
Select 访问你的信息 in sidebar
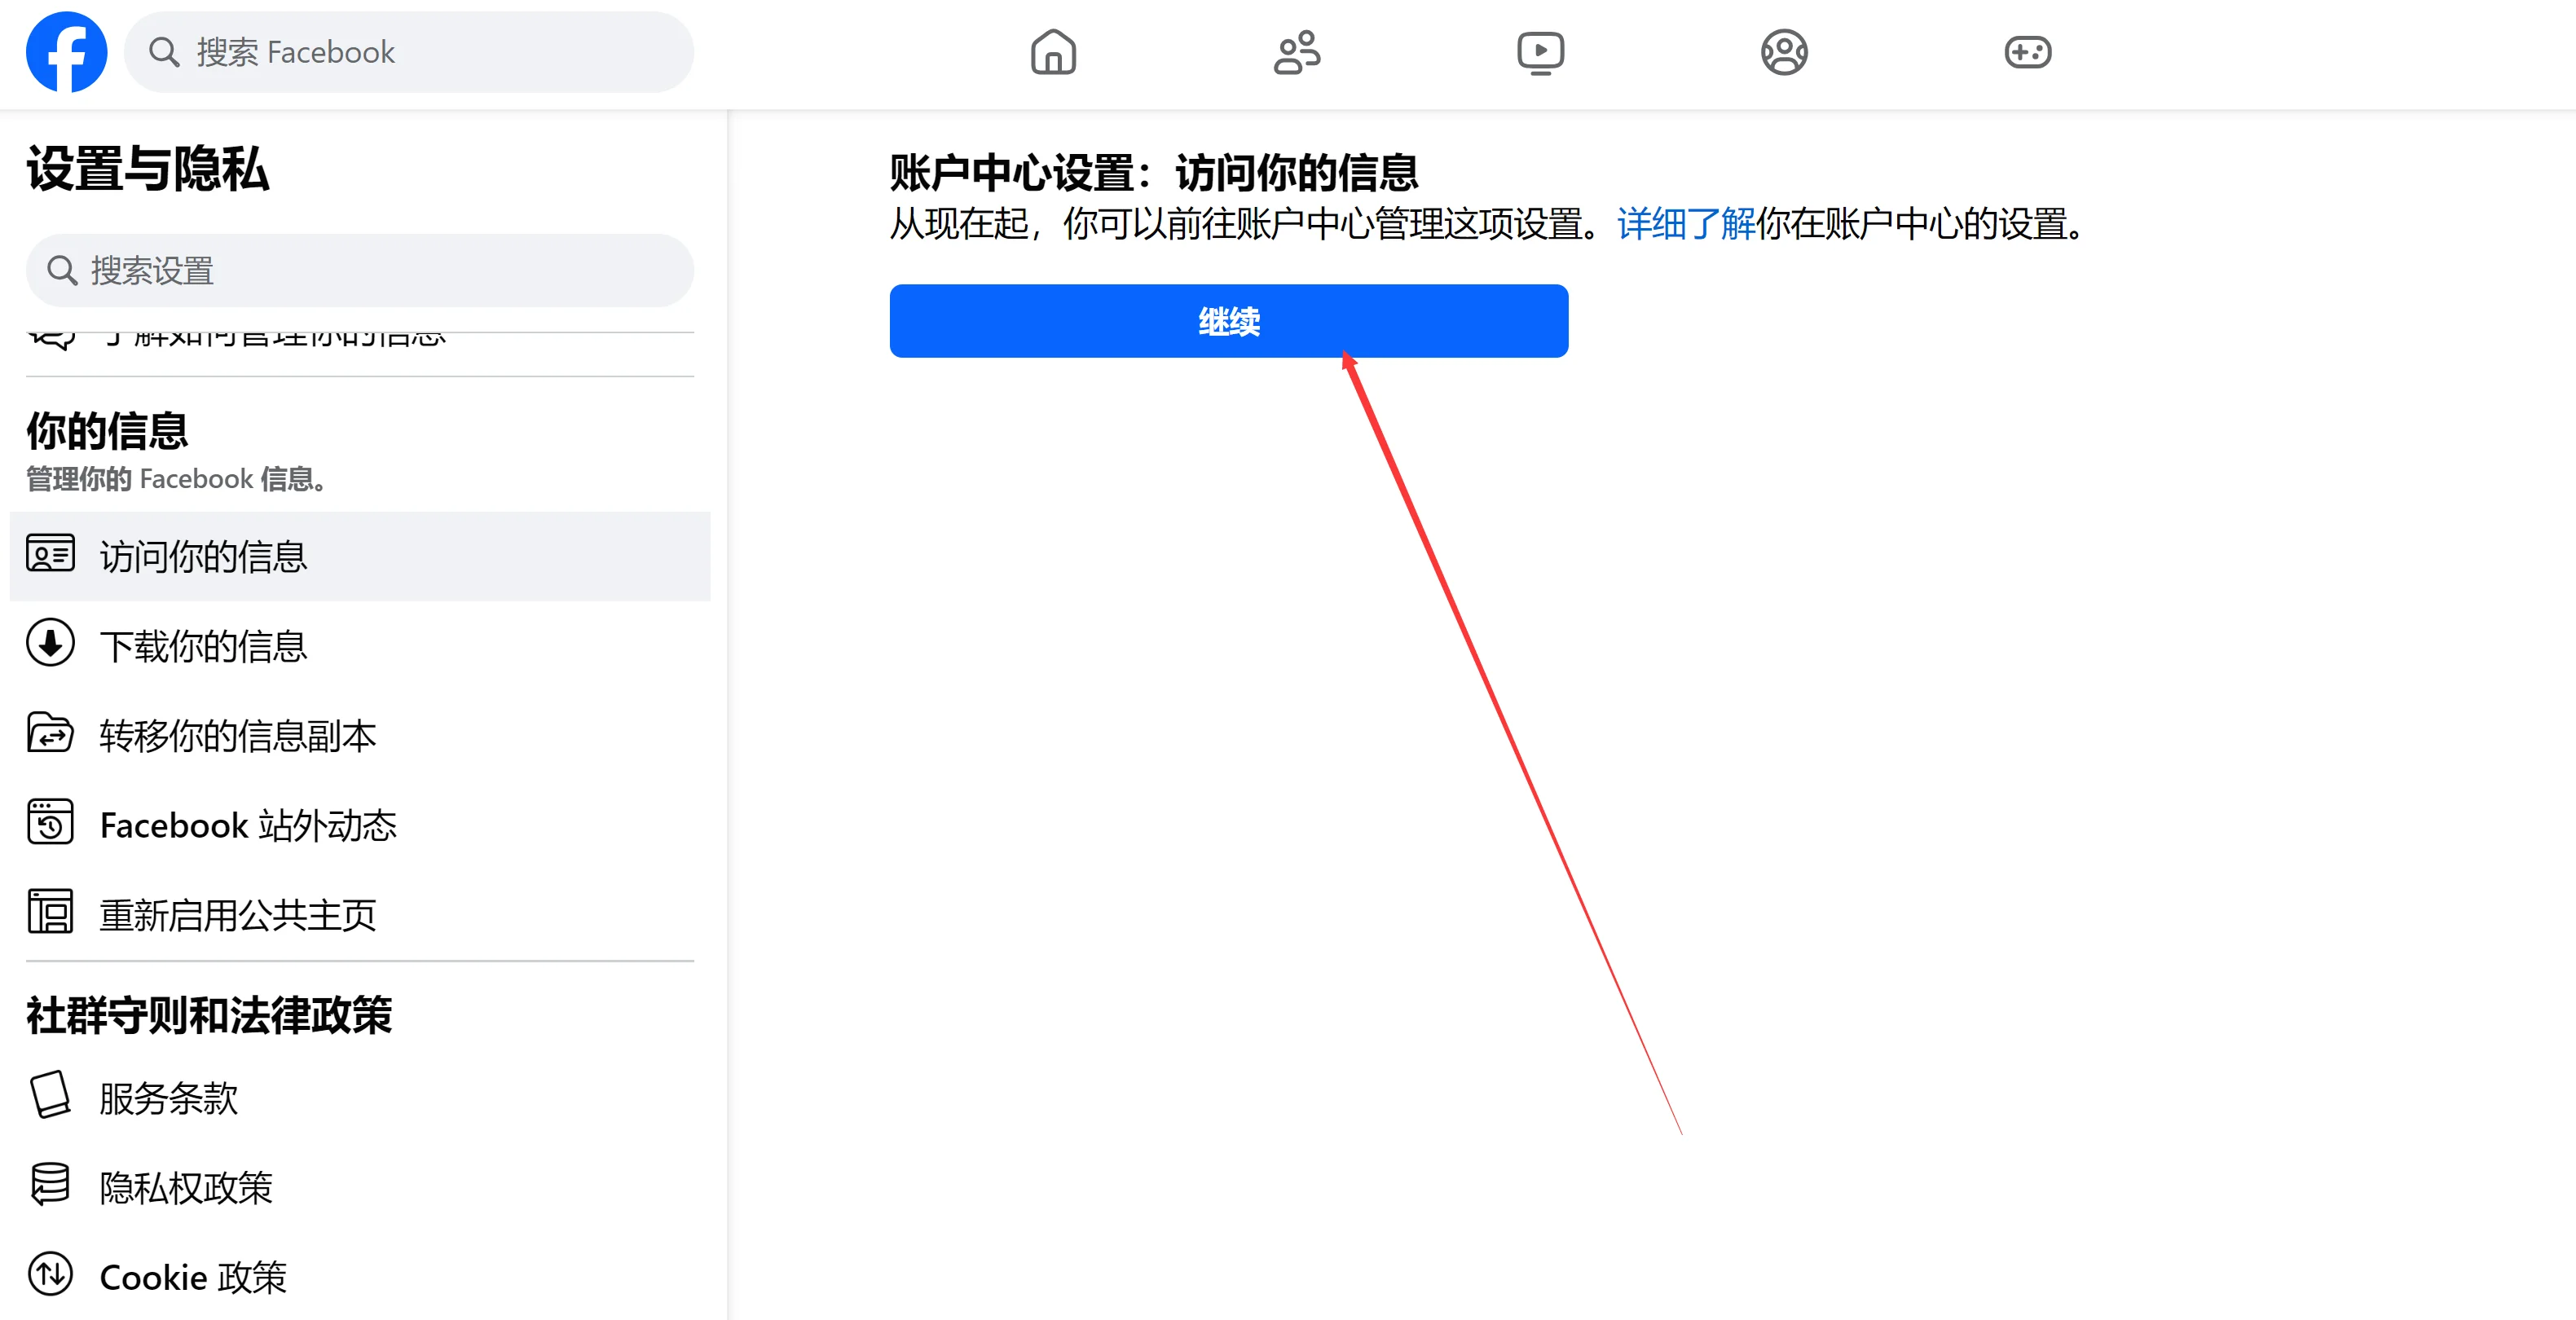[x=360, y=556]
